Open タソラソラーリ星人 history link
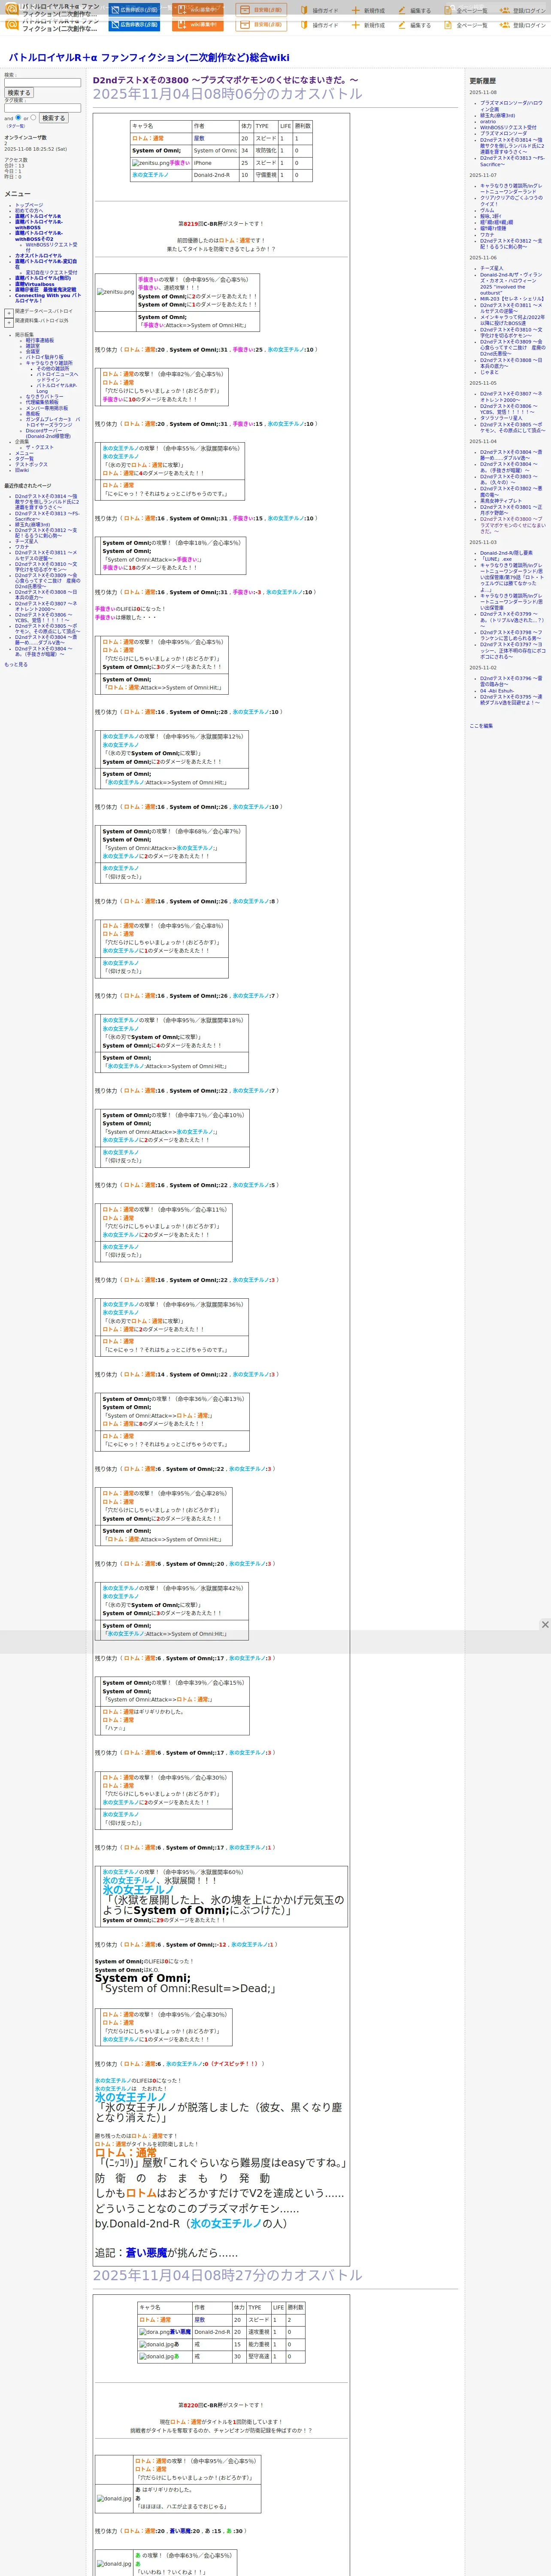 pyautogui.click(x=501, y=418)
